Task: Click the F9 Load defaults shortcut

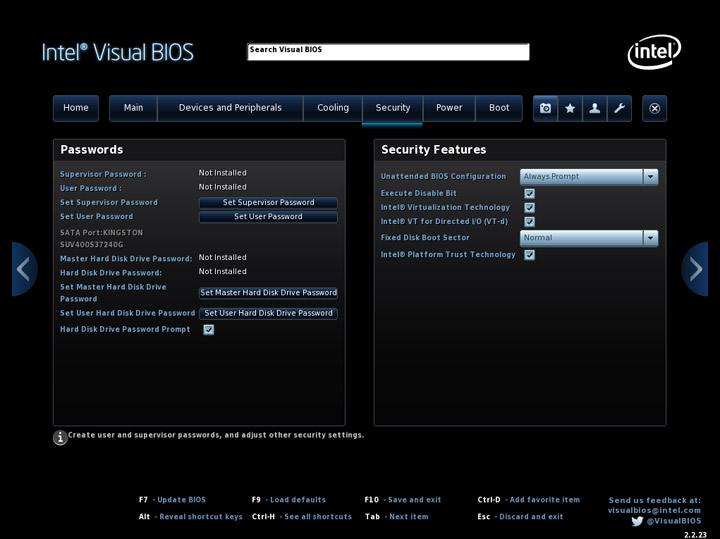Action: click(288, 500)
